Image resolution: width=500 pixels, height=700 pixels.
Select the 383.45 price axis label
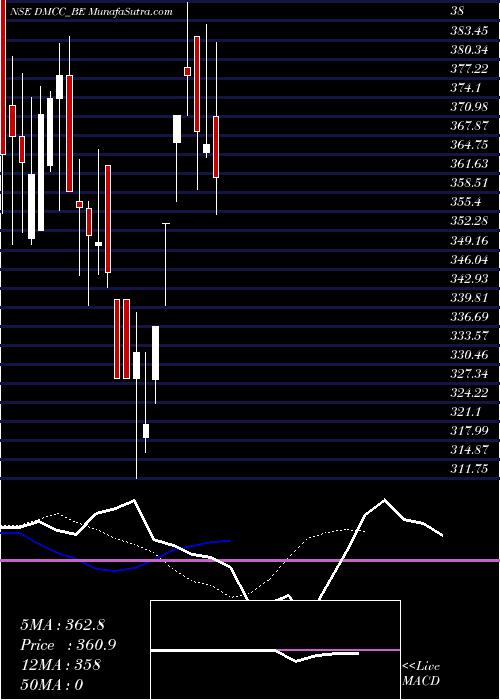tap(469, 31)
